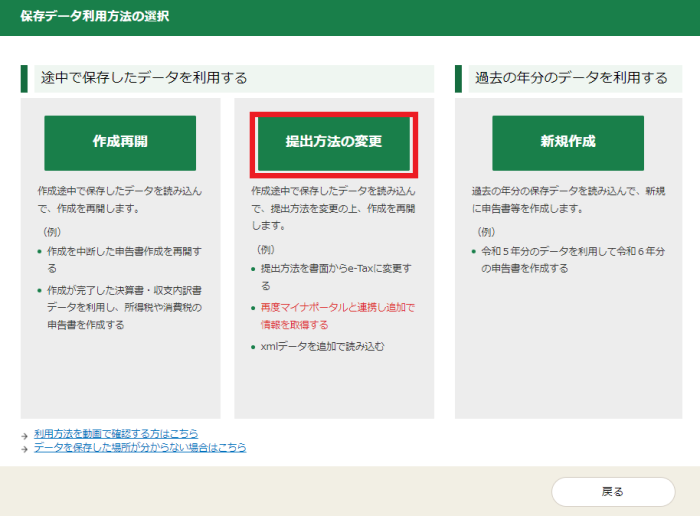Go back with the 戻る button
The image size is (700, 516).
point(612,491)
